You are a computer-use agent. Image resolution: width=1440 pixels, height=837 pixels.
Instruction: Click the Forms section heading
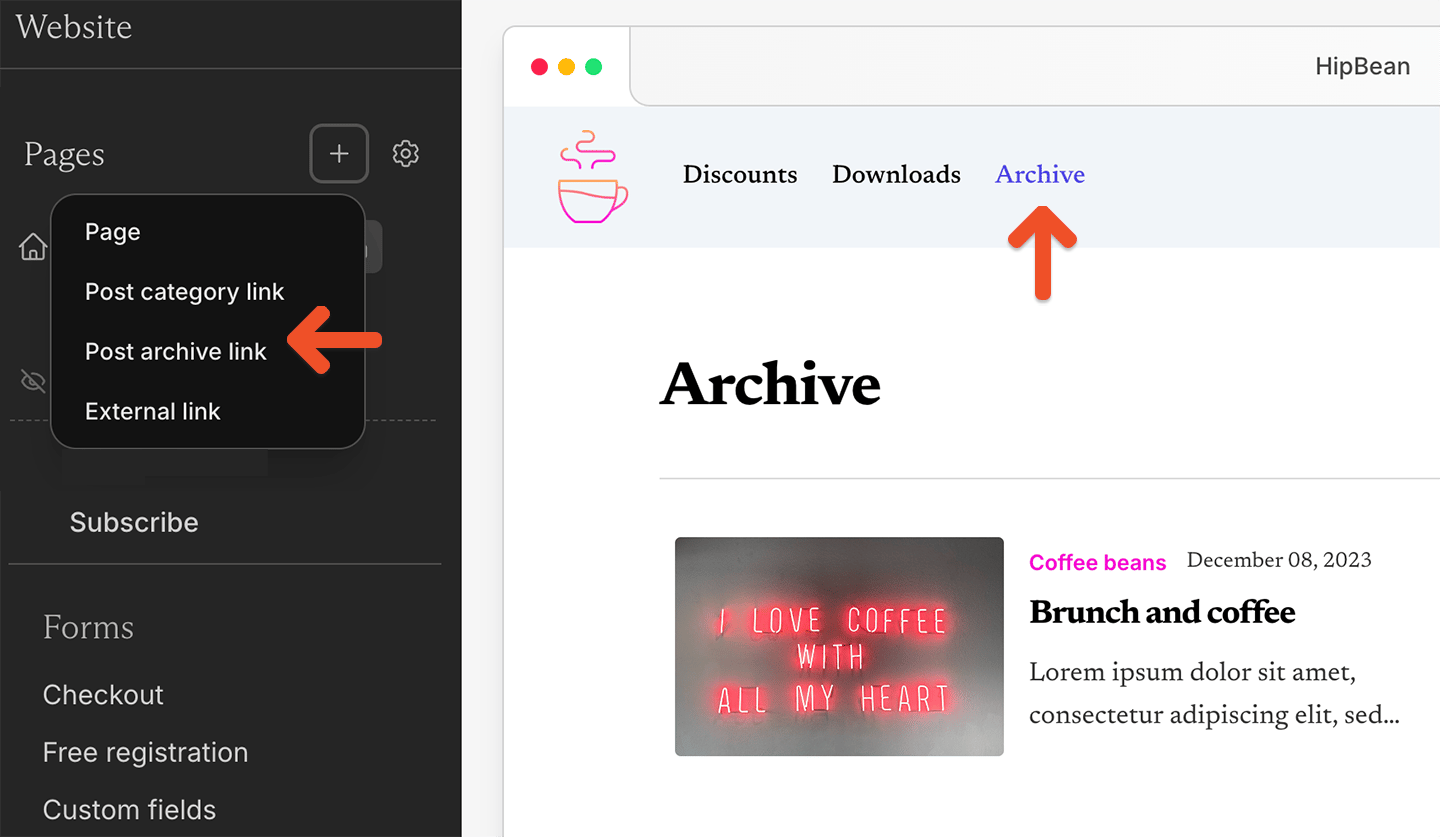pos(88,627)
